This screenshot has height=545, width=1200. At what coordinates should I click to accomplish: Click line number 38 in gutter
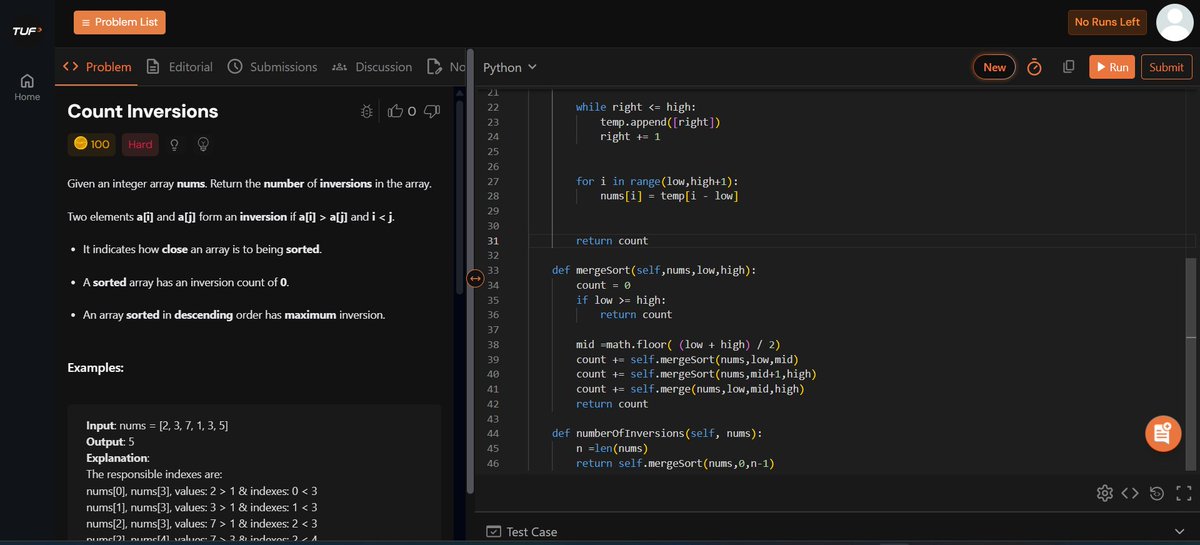click(x=491, y=345)
